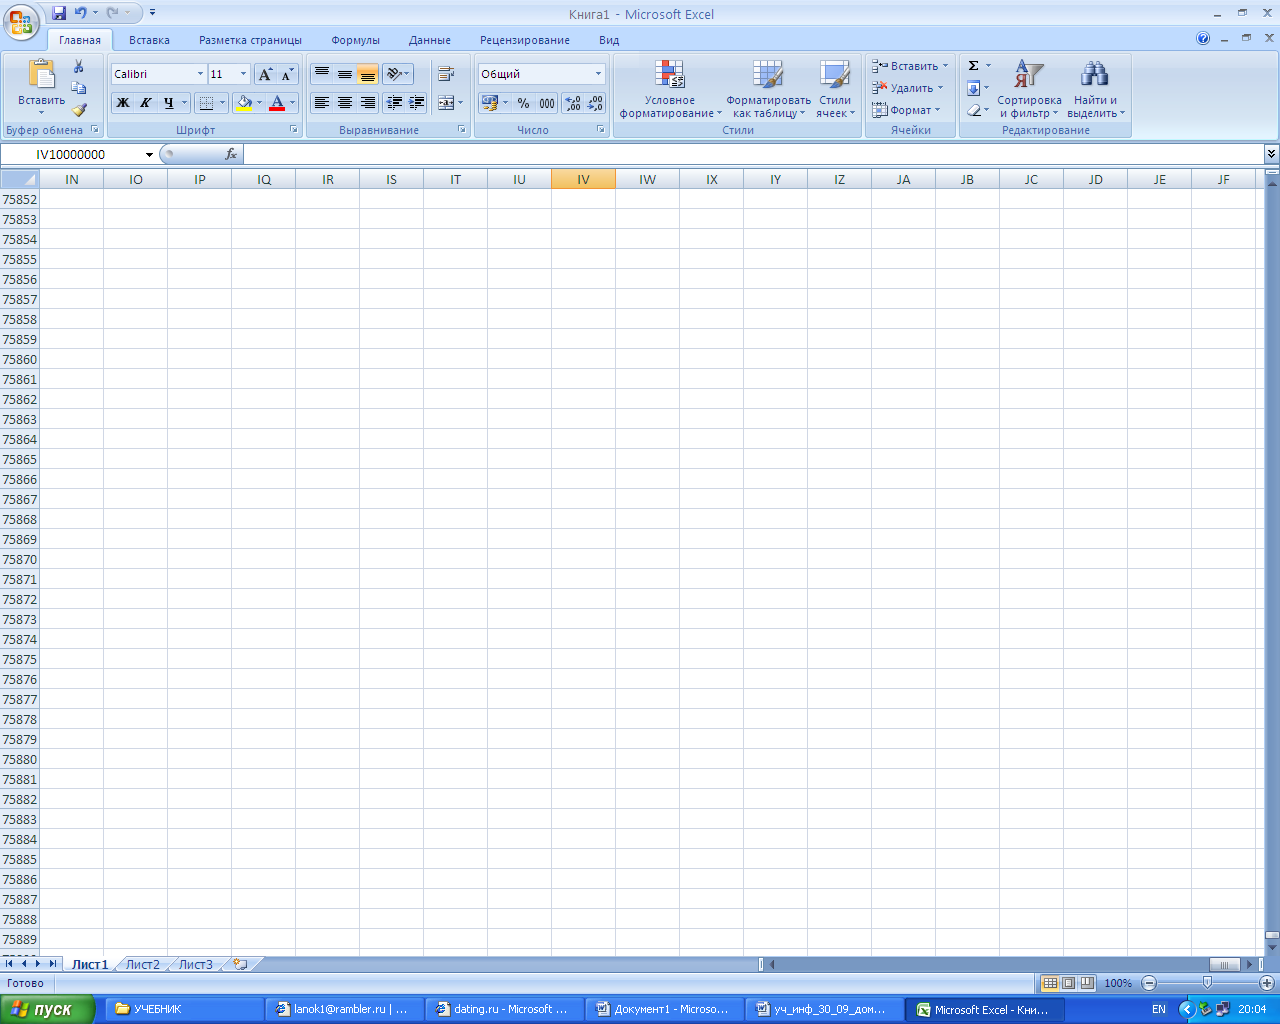Click the Merge and Center icon

tap(447, 102)
